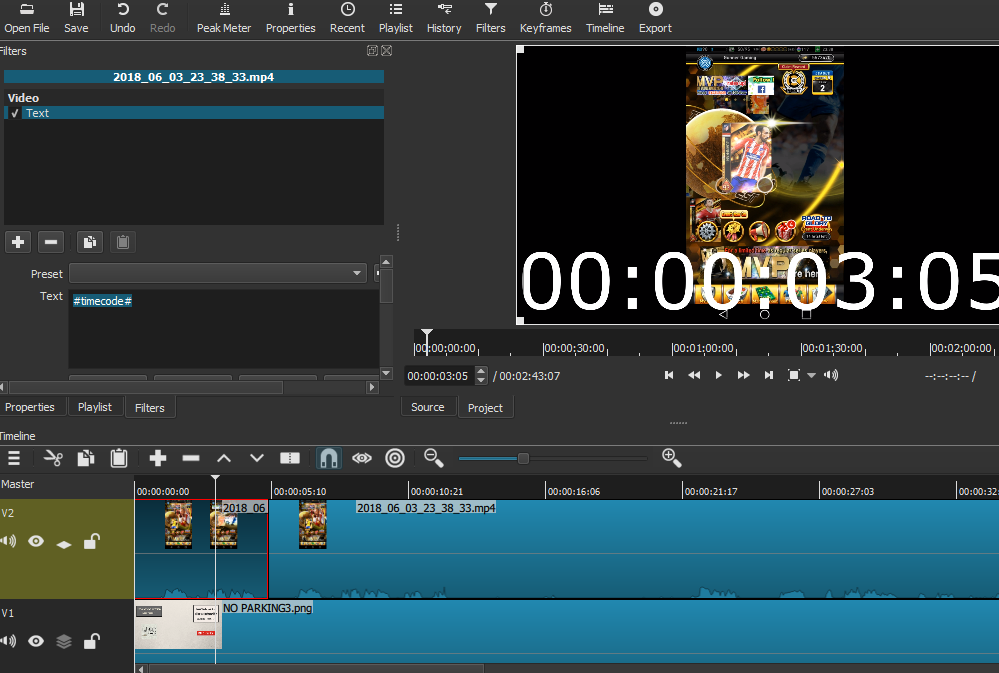
Task: Zoom out the timeline
Action: (434, 458)
